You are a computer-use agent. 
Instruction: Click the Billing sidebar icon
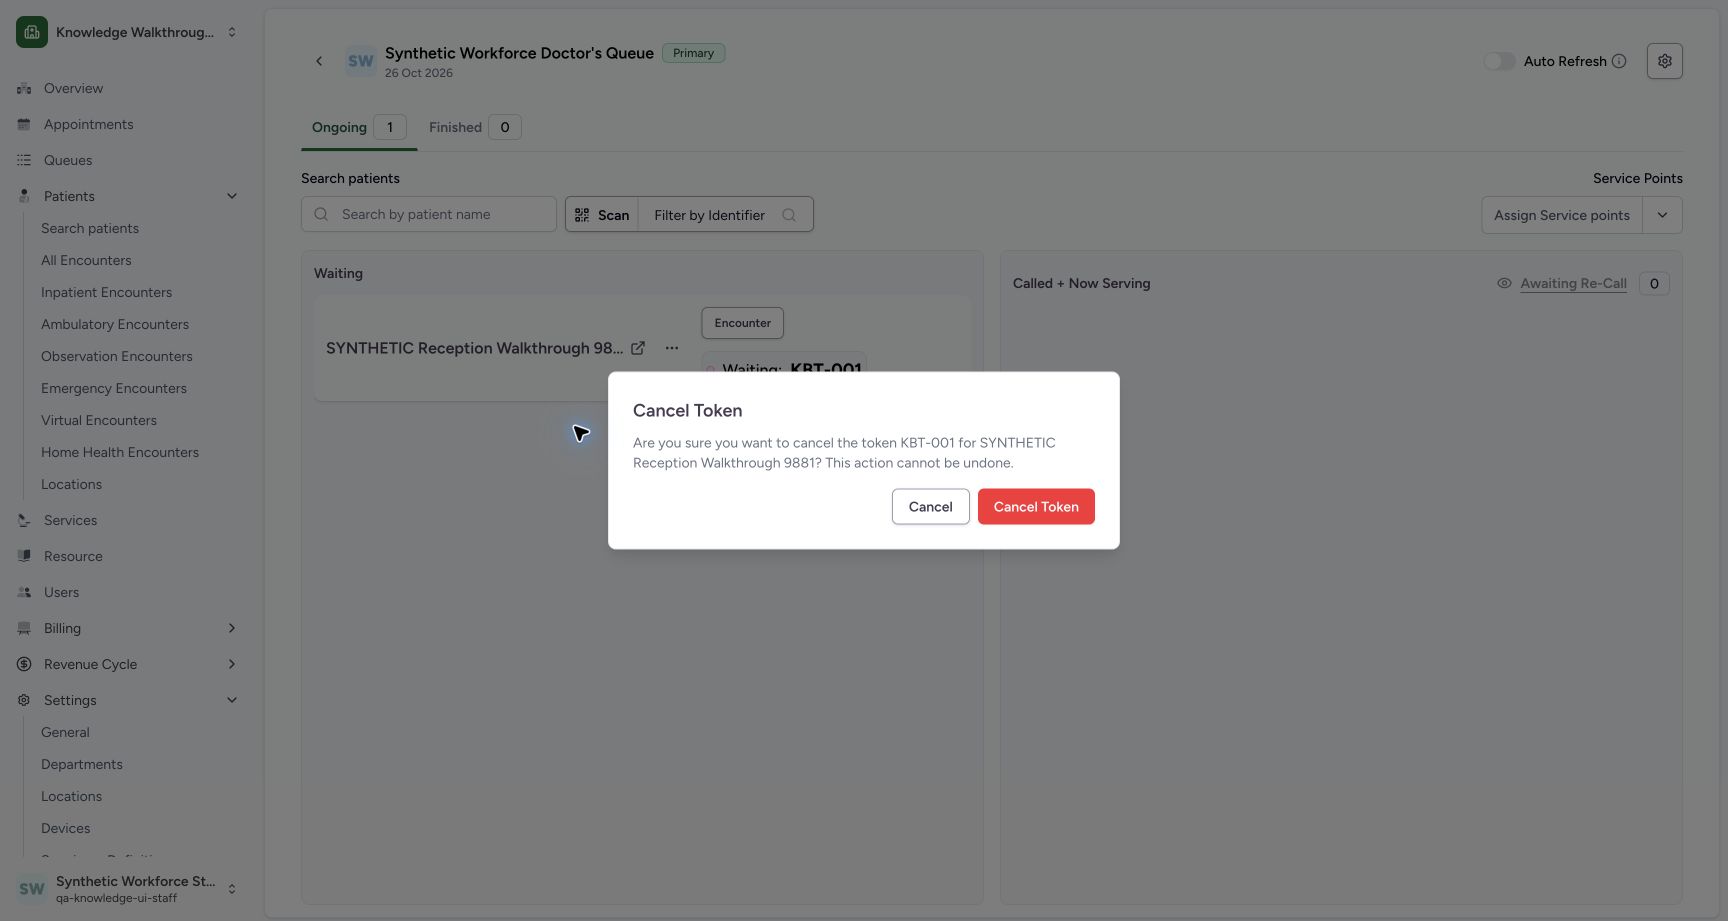pyautogui.click(x=24, y=628)
